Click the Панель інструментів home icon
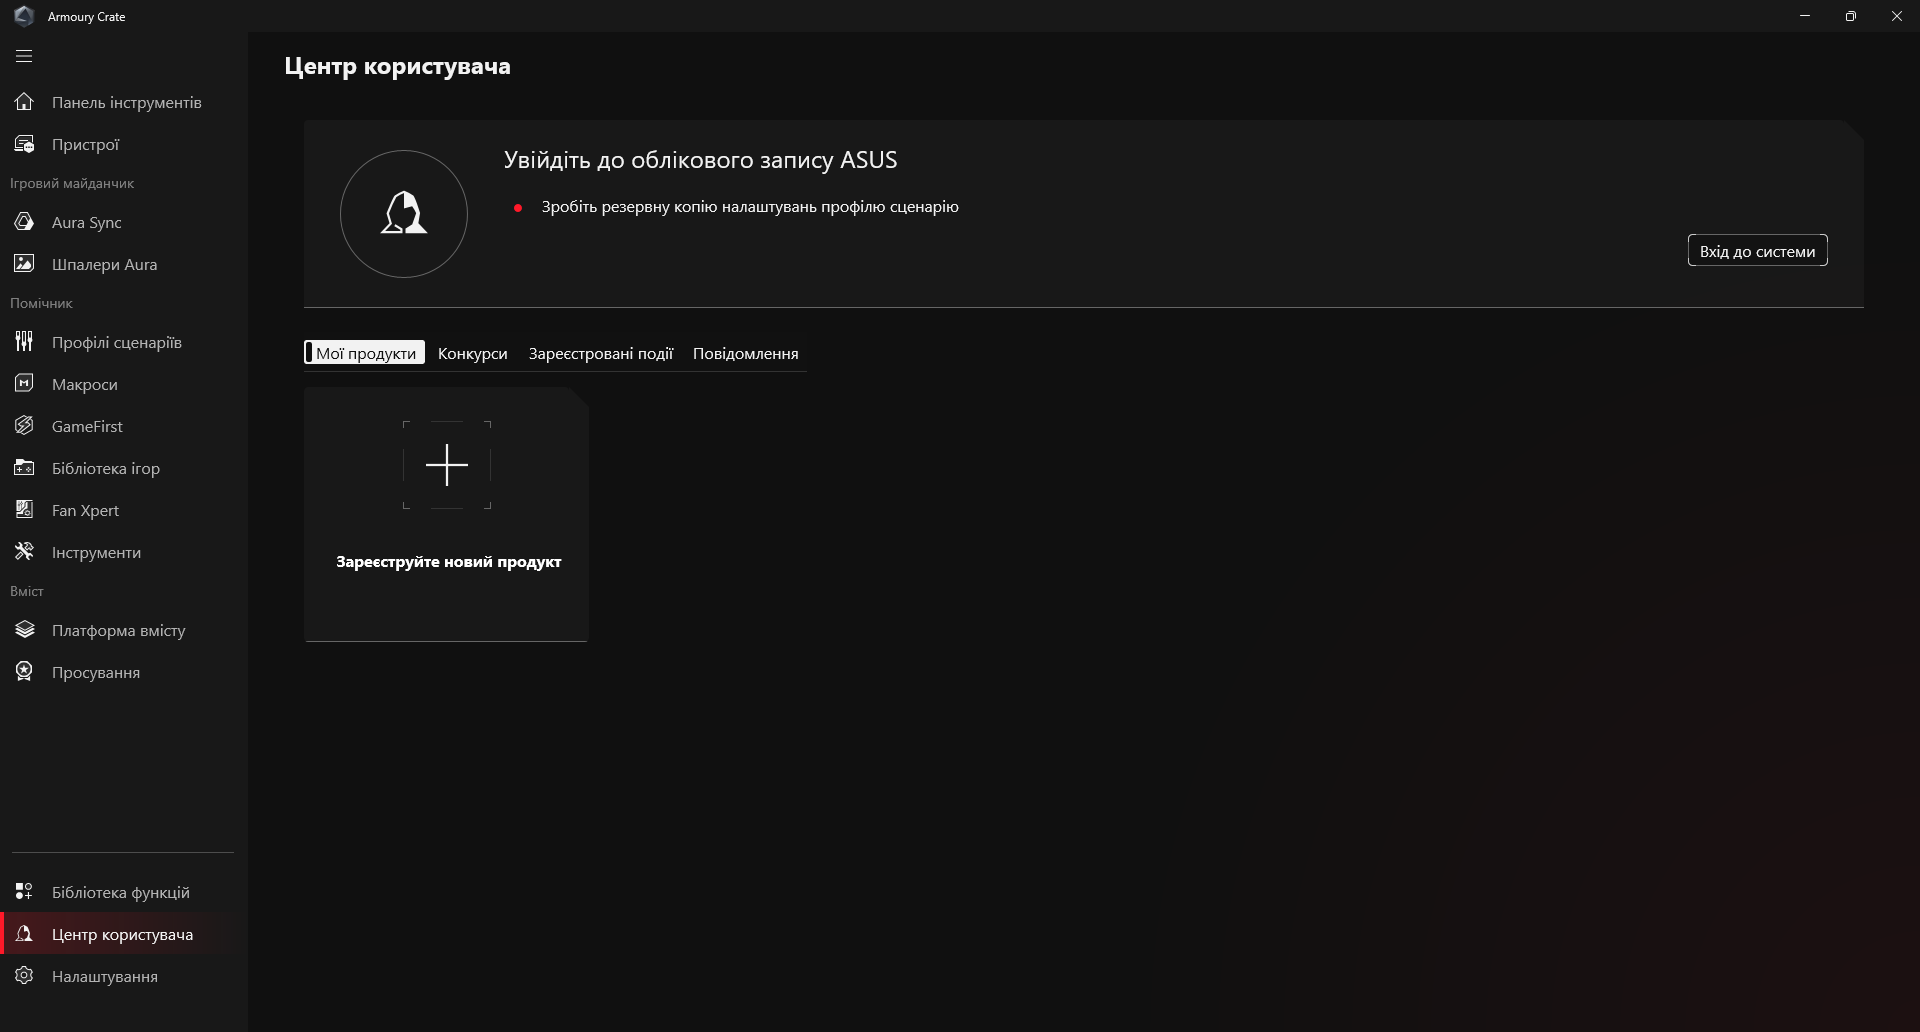The width and height of the screenshot is (1920, 1032). [24, 102]
